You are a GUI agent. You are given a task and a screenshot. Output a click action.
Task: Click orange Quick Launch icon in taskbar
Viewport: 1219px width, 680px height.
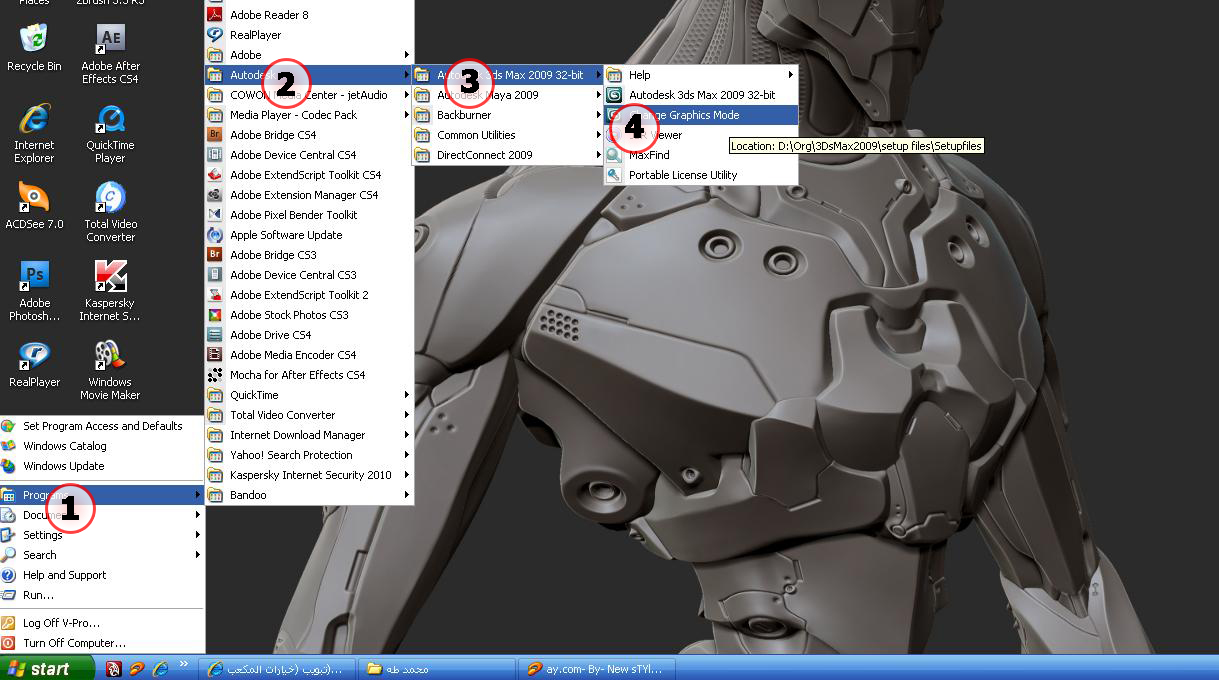pyautogui.click(x=137, y=668)
